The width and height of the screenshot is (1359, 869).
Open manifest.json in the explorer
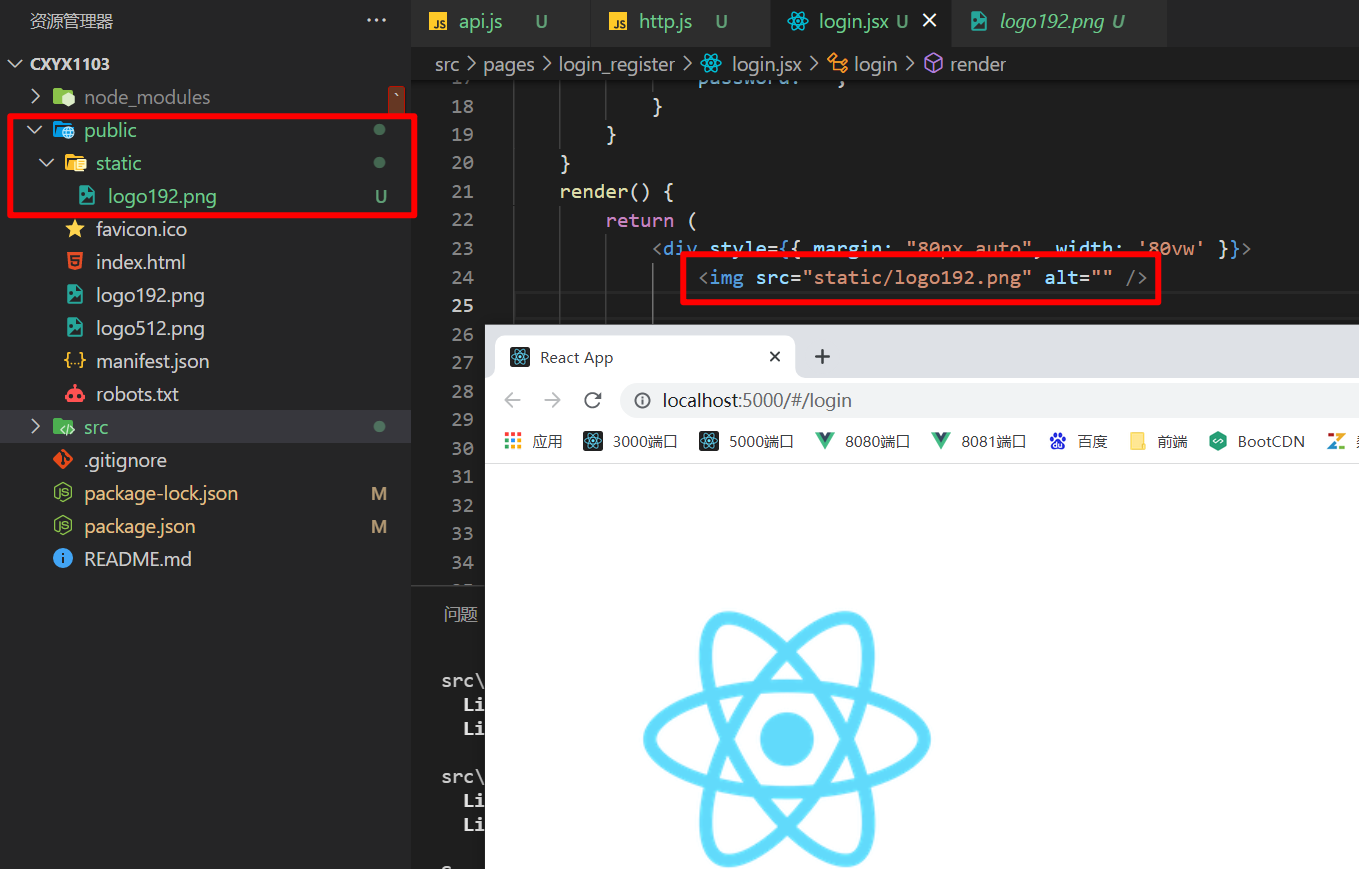click(152, 361)
